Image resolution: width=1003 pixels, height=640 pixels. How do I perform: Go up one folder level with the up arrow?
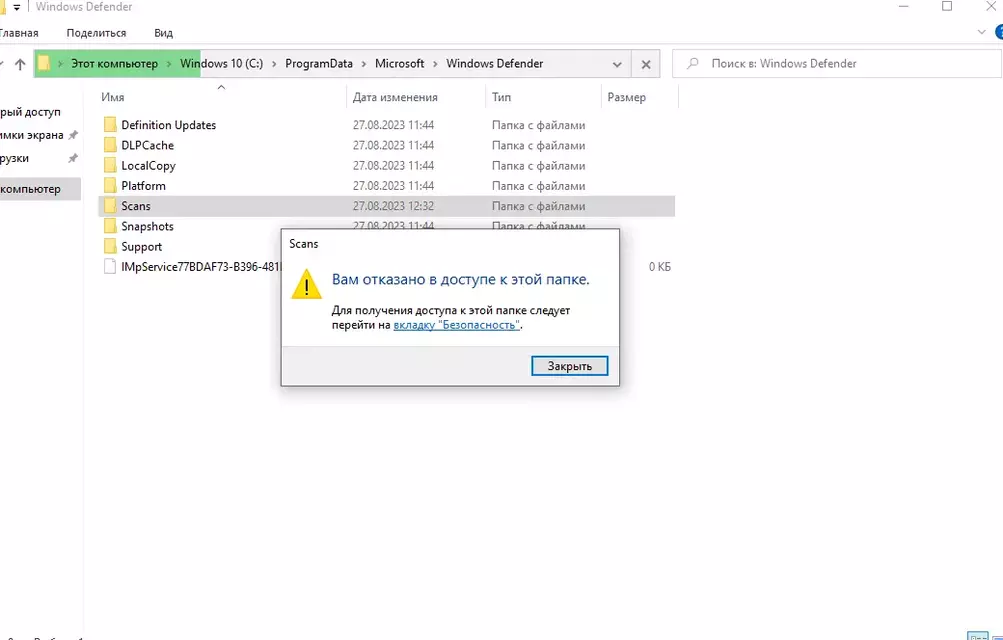point(20,64)
